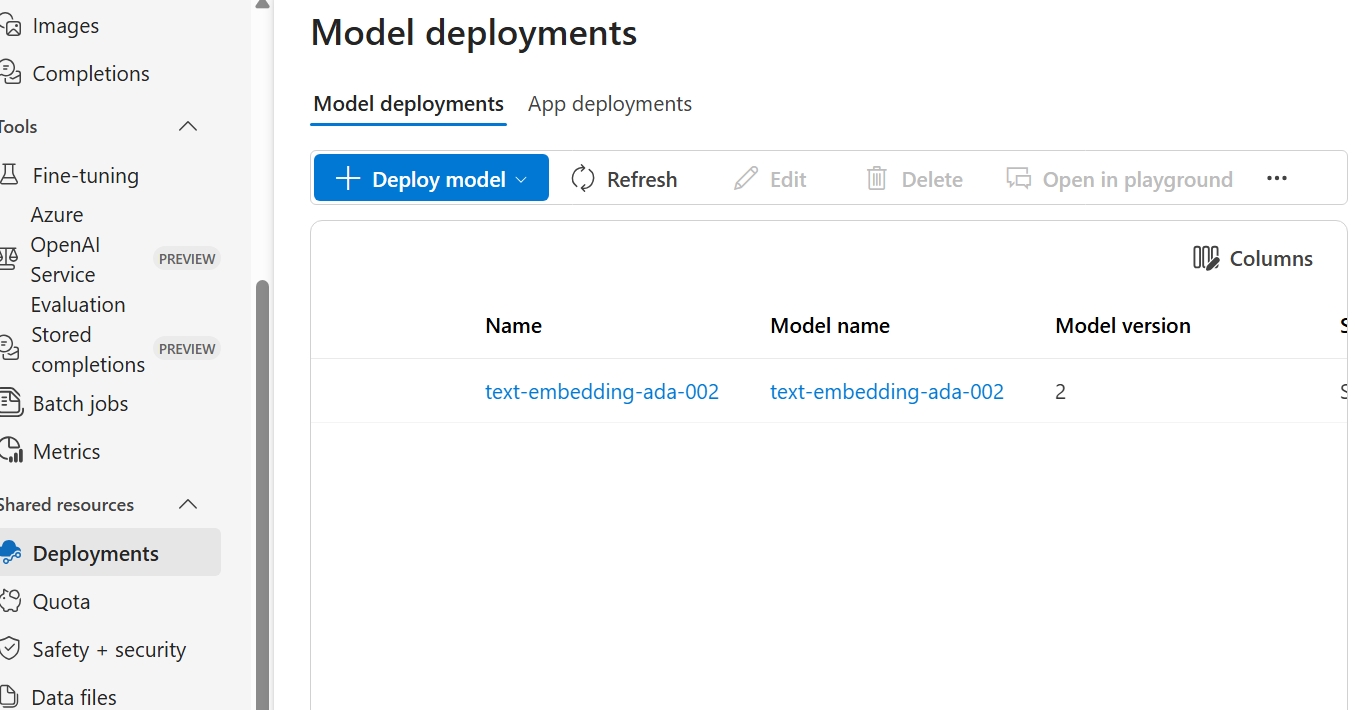The height and width of the screenshot is (710, 1355).
Task: Click the Delete label in toolbar
Action: coord(932,180)
